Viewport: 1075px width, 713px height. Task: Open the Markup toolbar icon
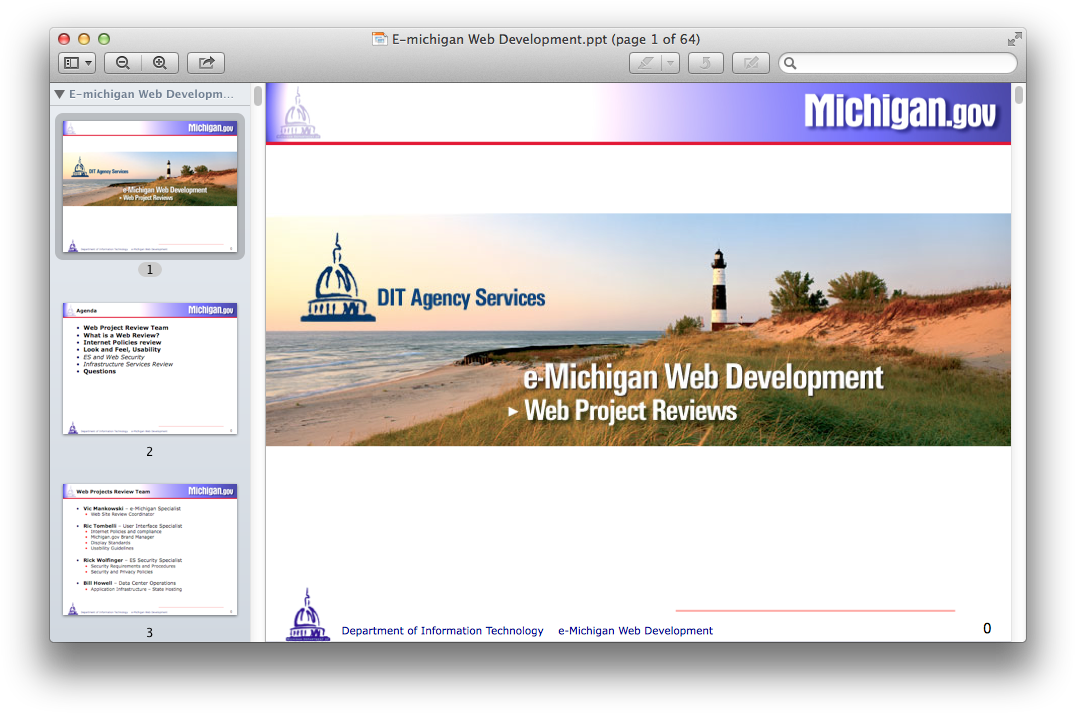click(750, 62)
